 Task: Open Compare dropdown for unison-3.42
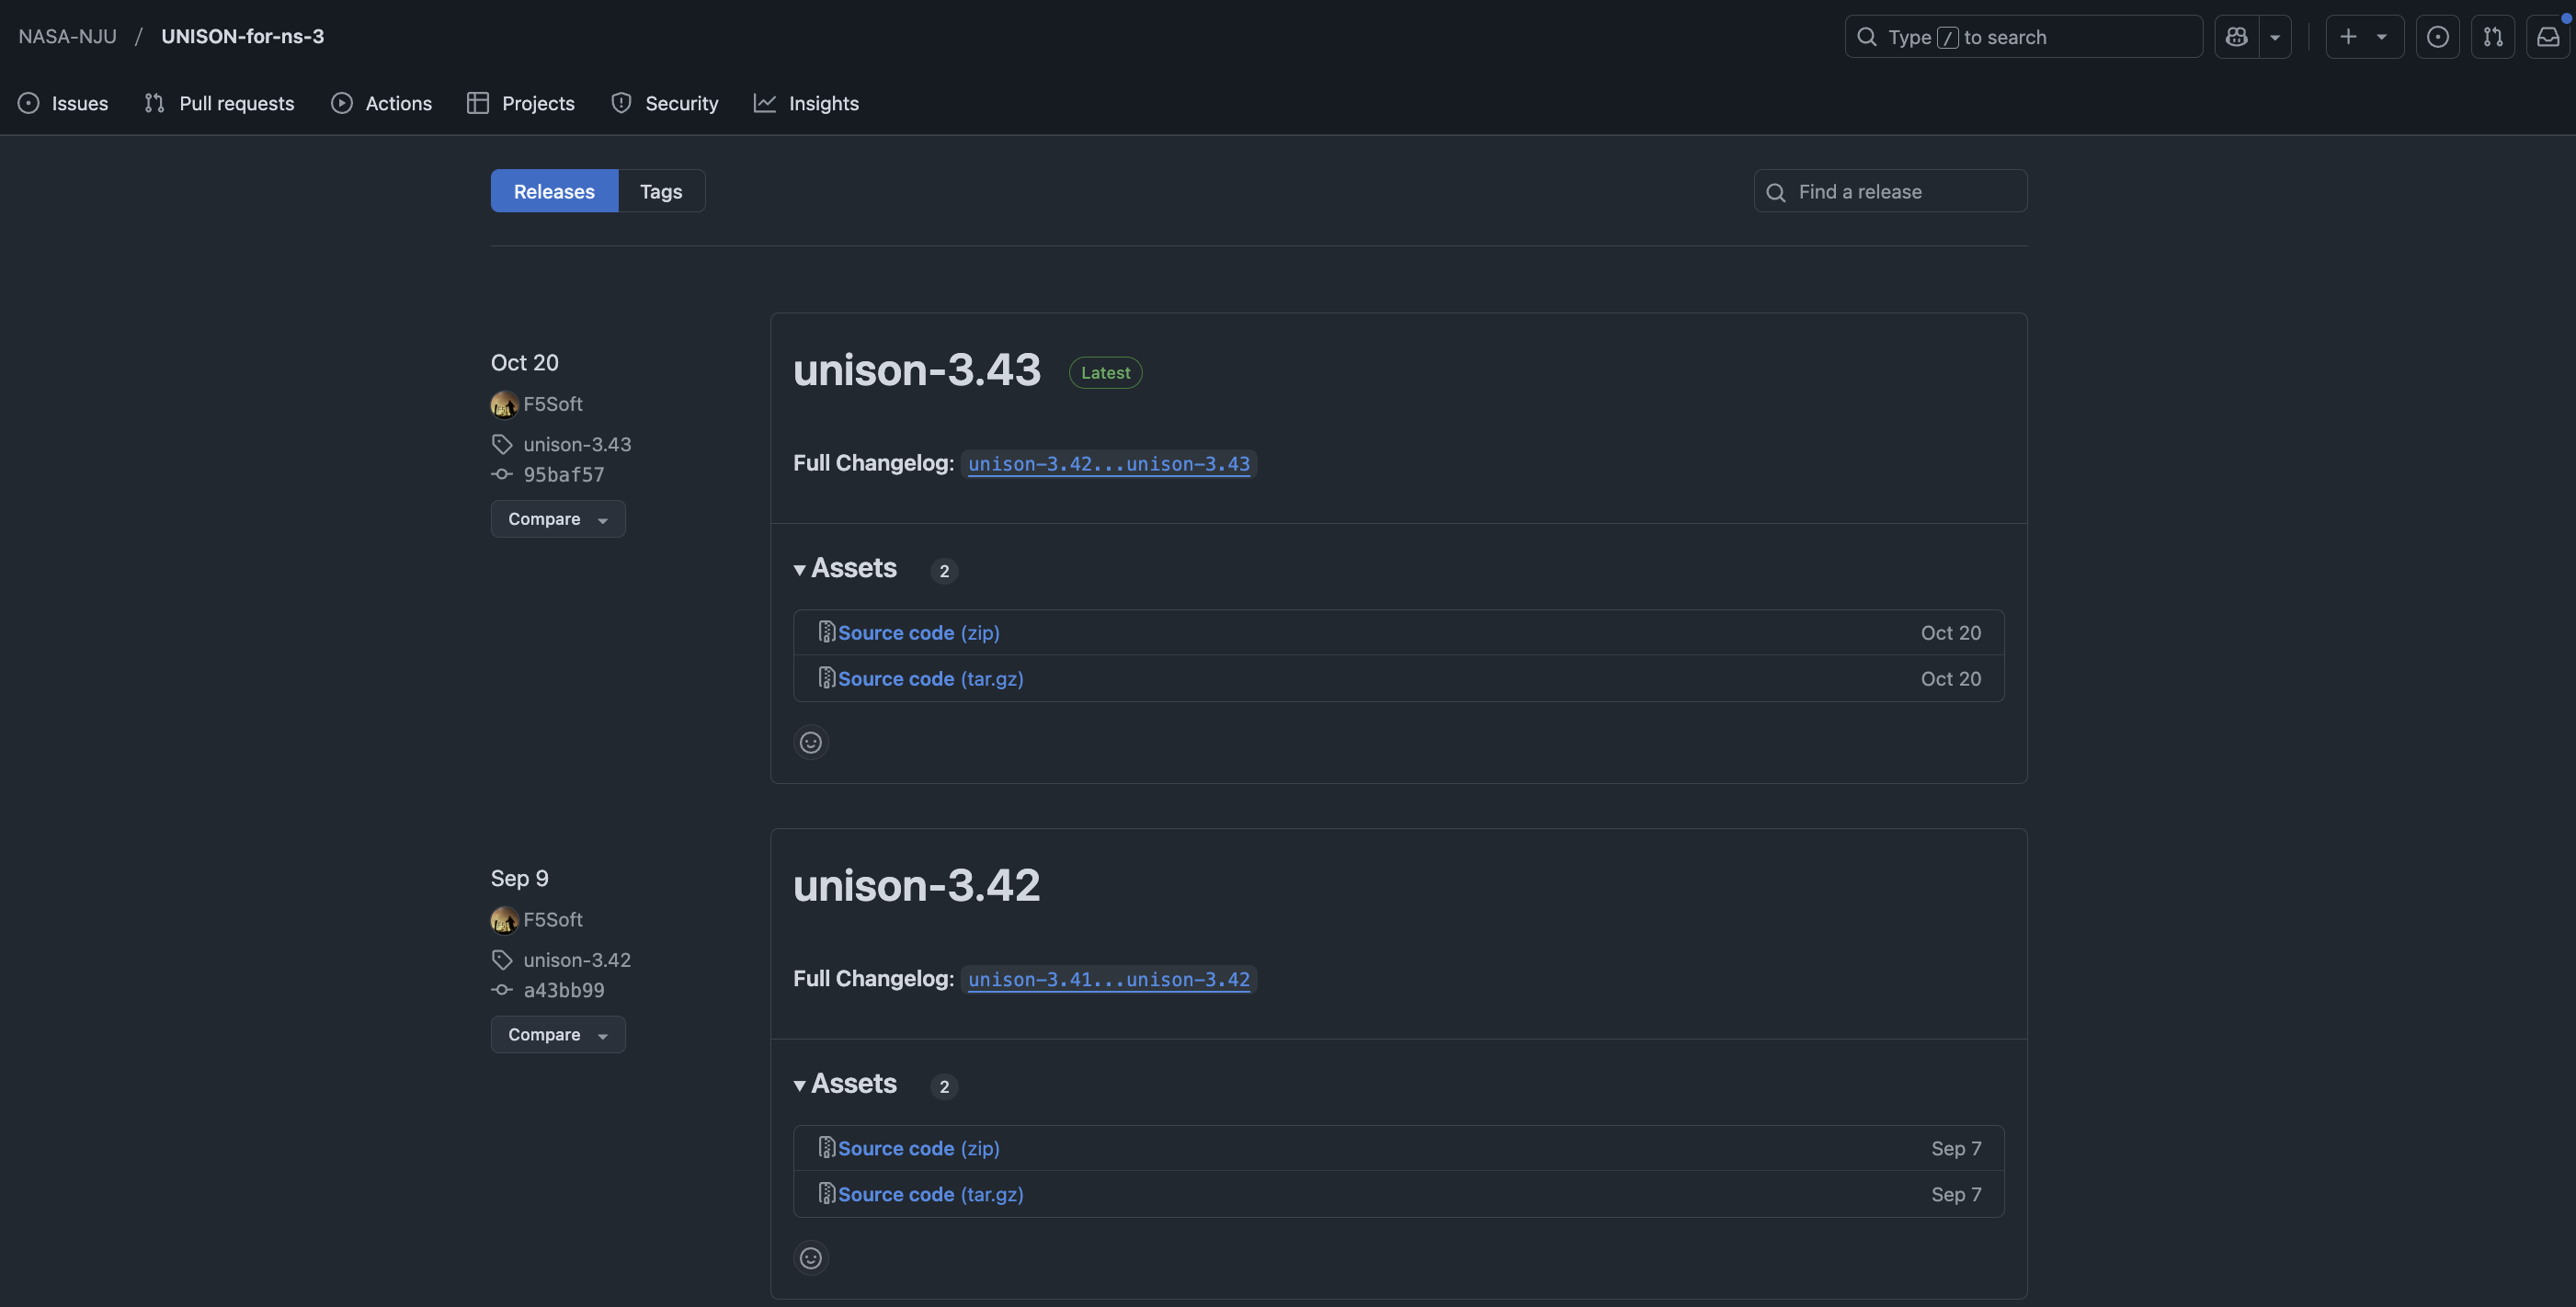(557, 1034)
